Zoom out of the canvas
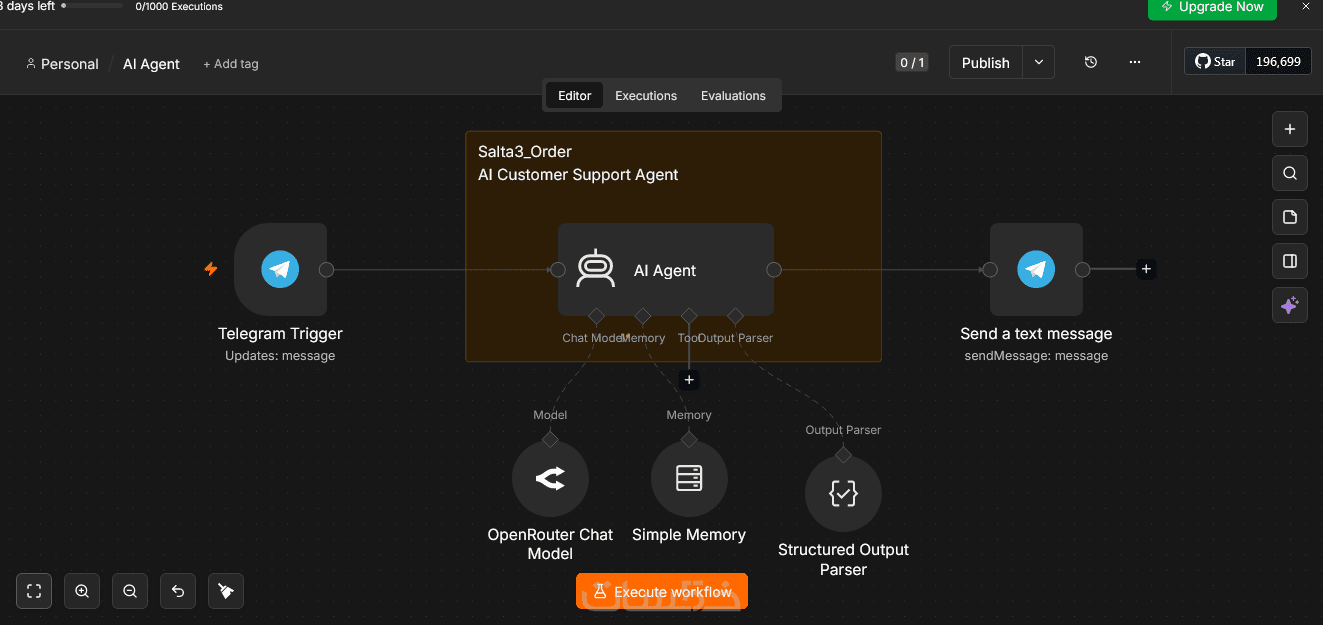The height and width of the screenshot is (625, 1323). point(130,591)
